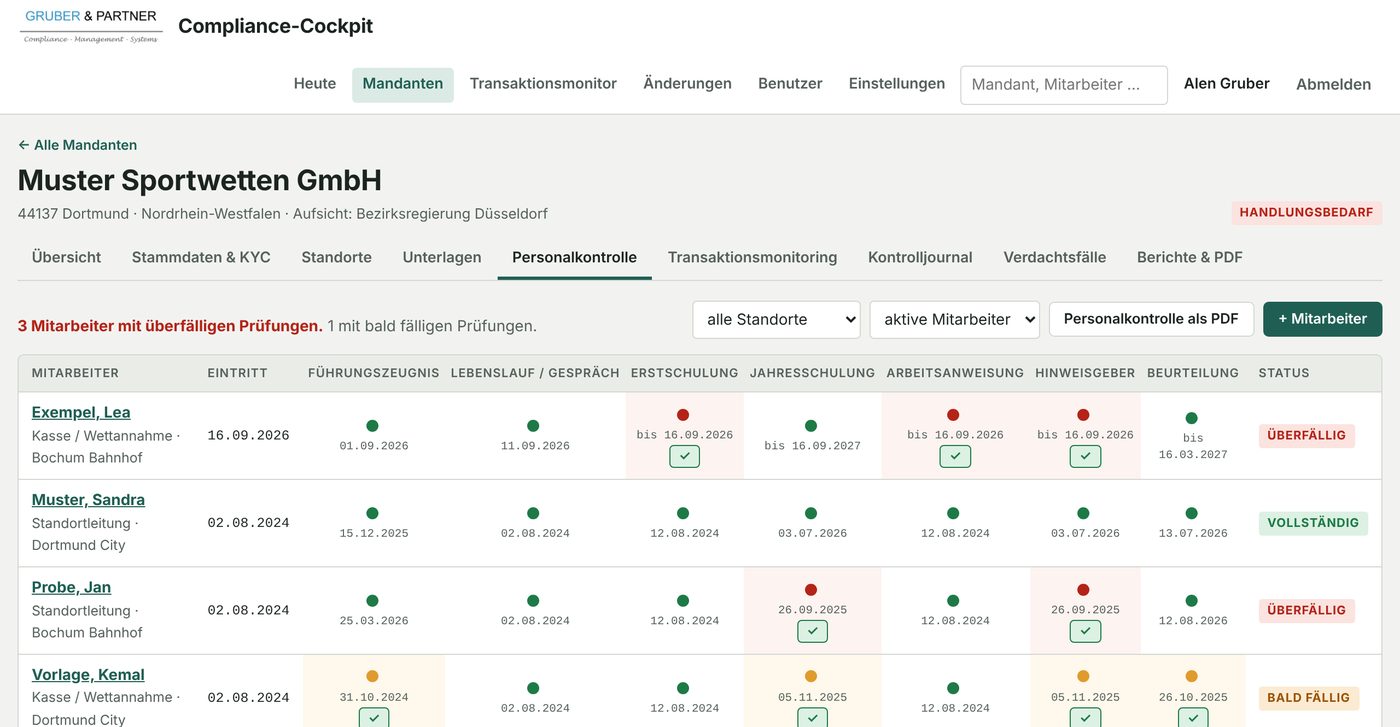The image size is (1400, 727).
Task: Click the Gruber & Partner logo
Action: 91,26
